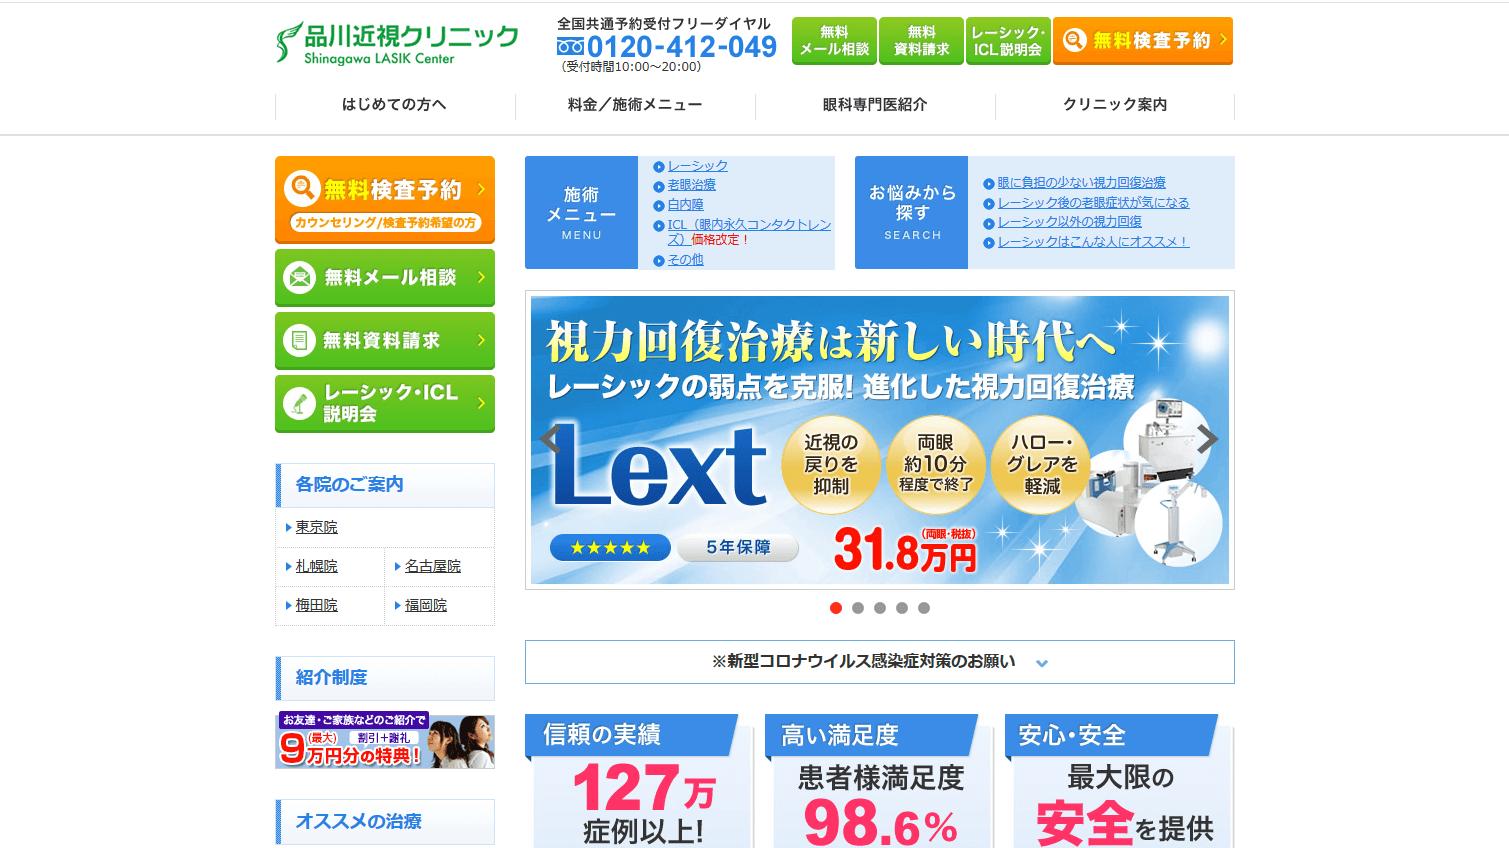This screenshot has height=848, width=1509.
Task: Click the sidebar 無料資料請求 green button
Action: click(x=385, y=341)
